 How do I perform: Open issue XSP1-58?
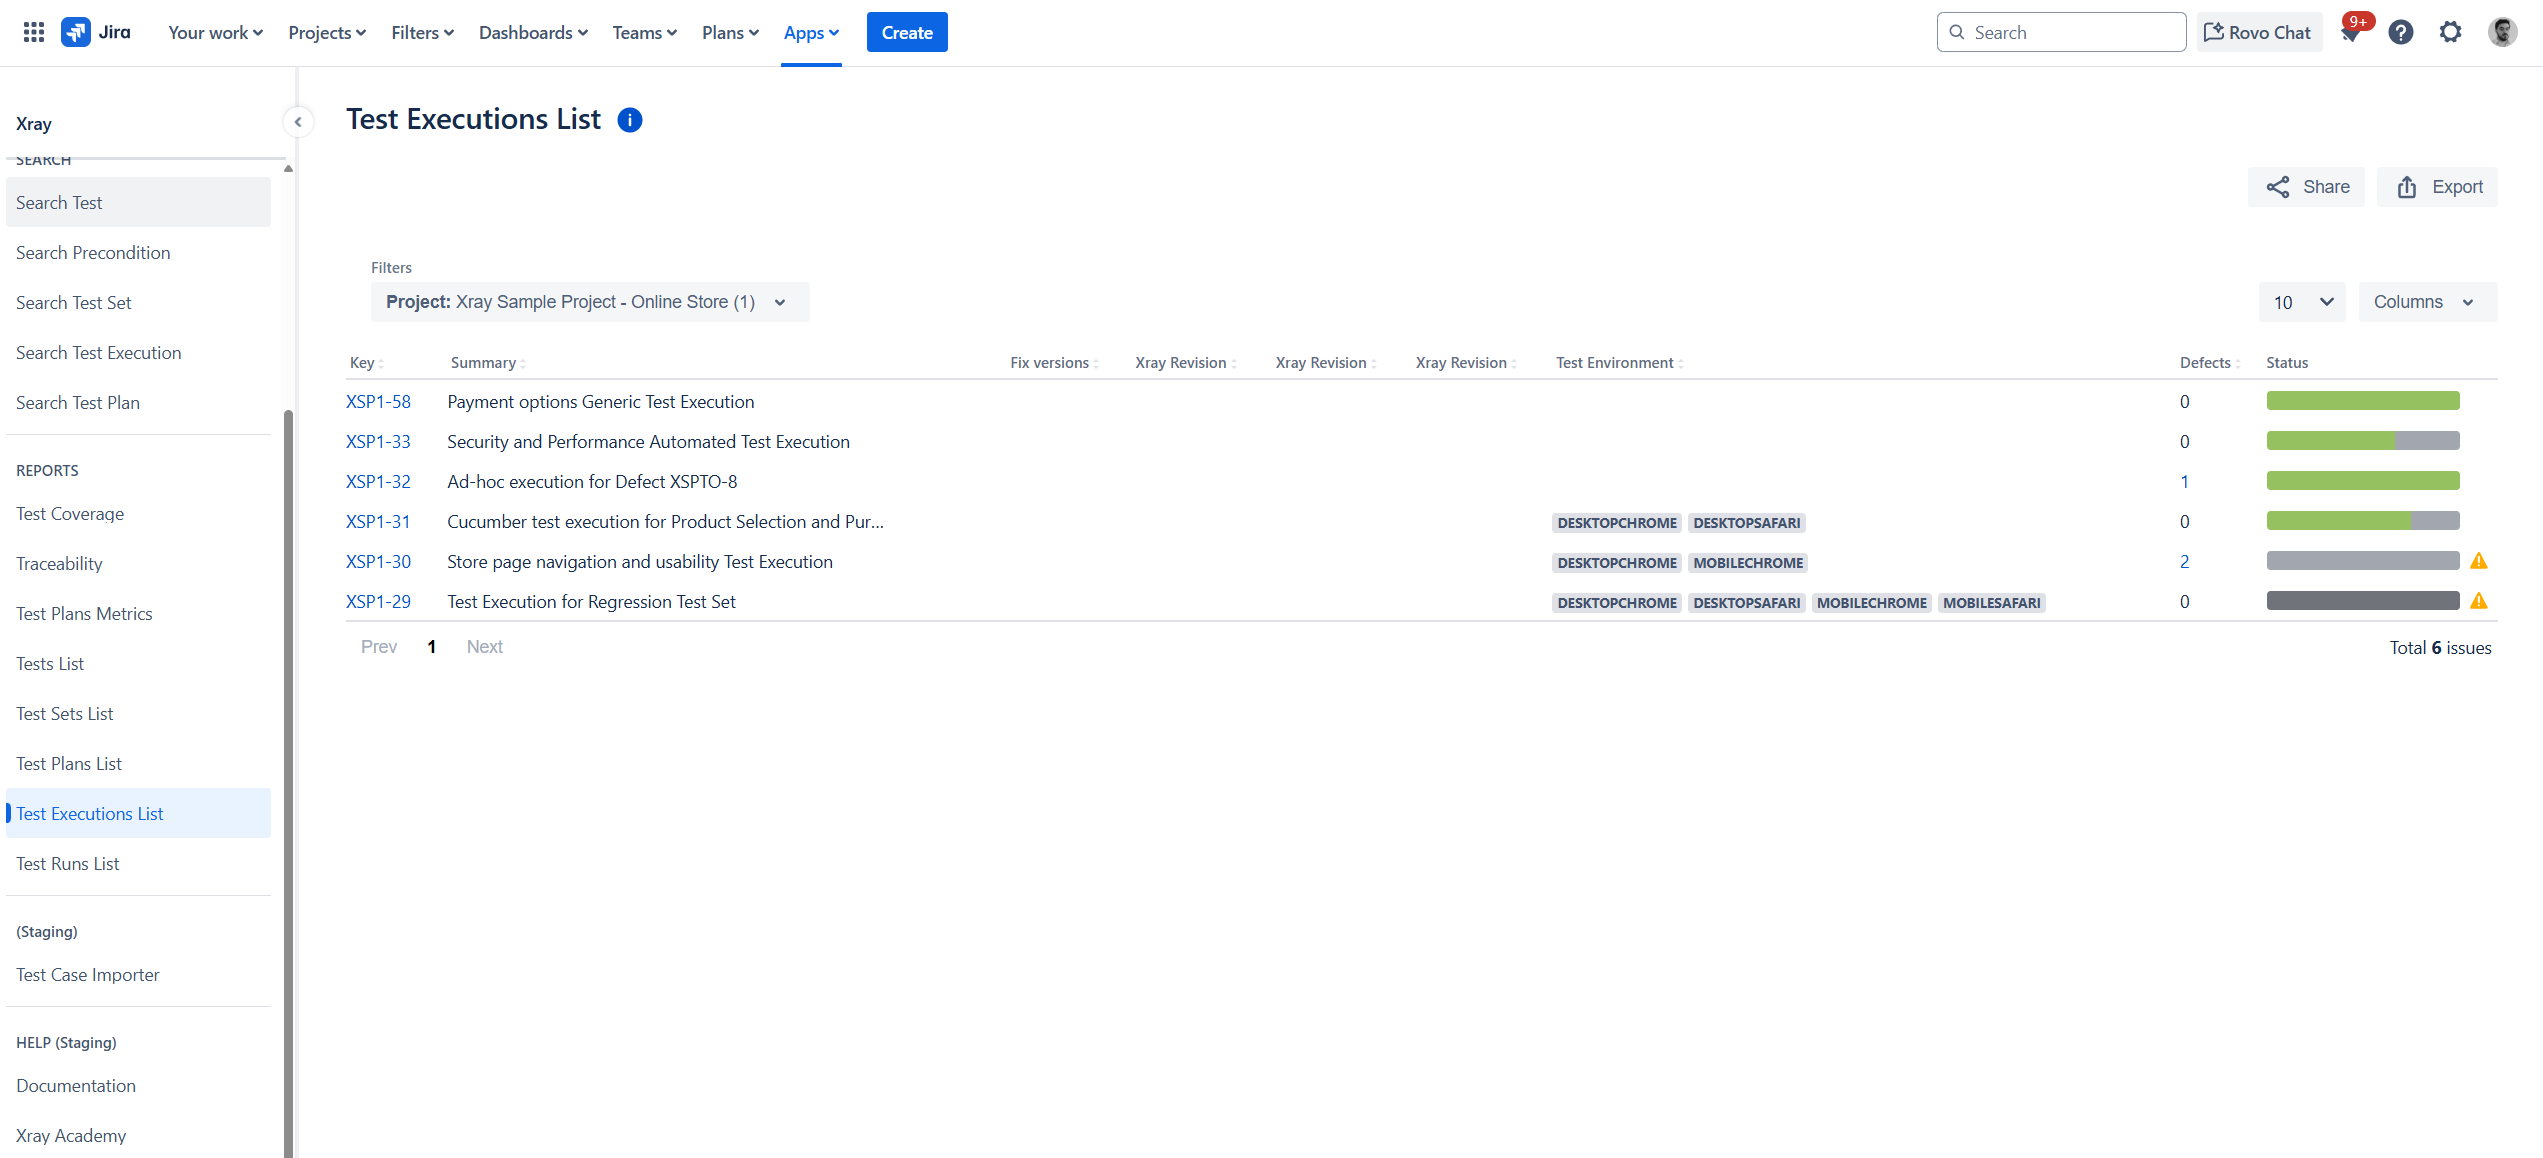378,401
